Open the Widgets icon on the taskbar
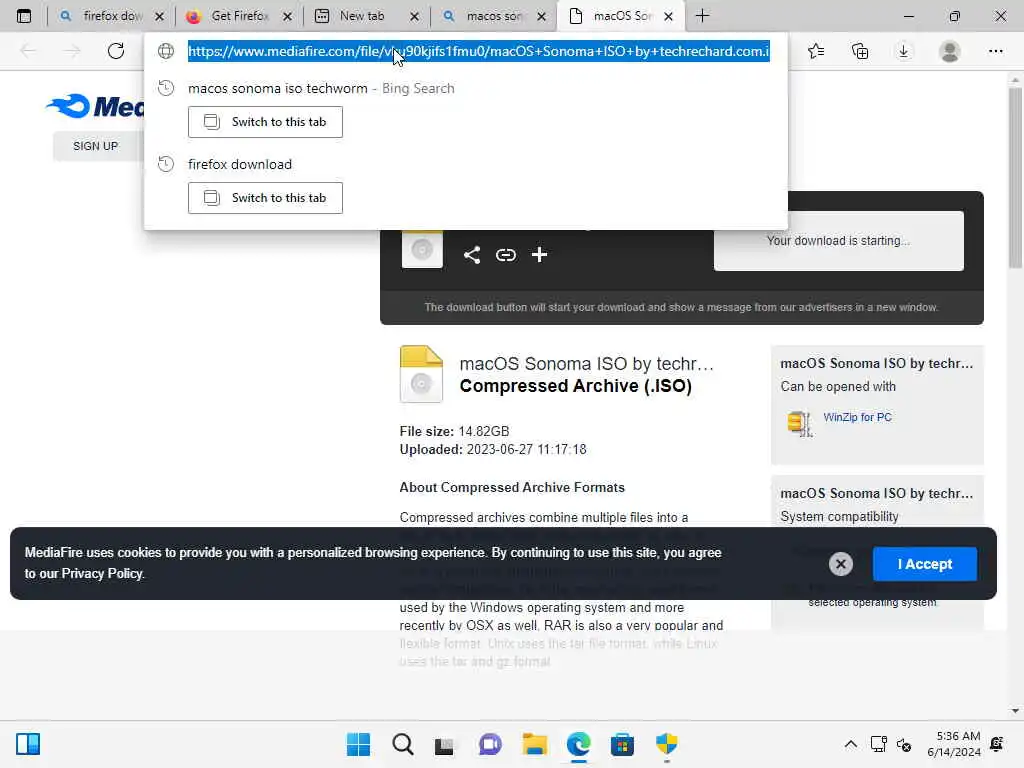The width and height of the screenshot is (1024, 768). (28, 744)
